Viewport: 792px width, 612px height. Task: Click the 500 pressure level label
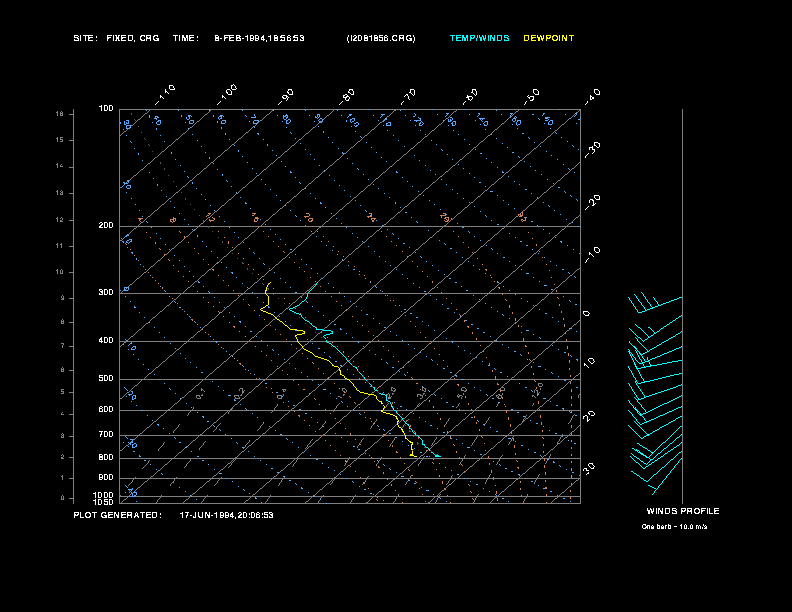106,378
